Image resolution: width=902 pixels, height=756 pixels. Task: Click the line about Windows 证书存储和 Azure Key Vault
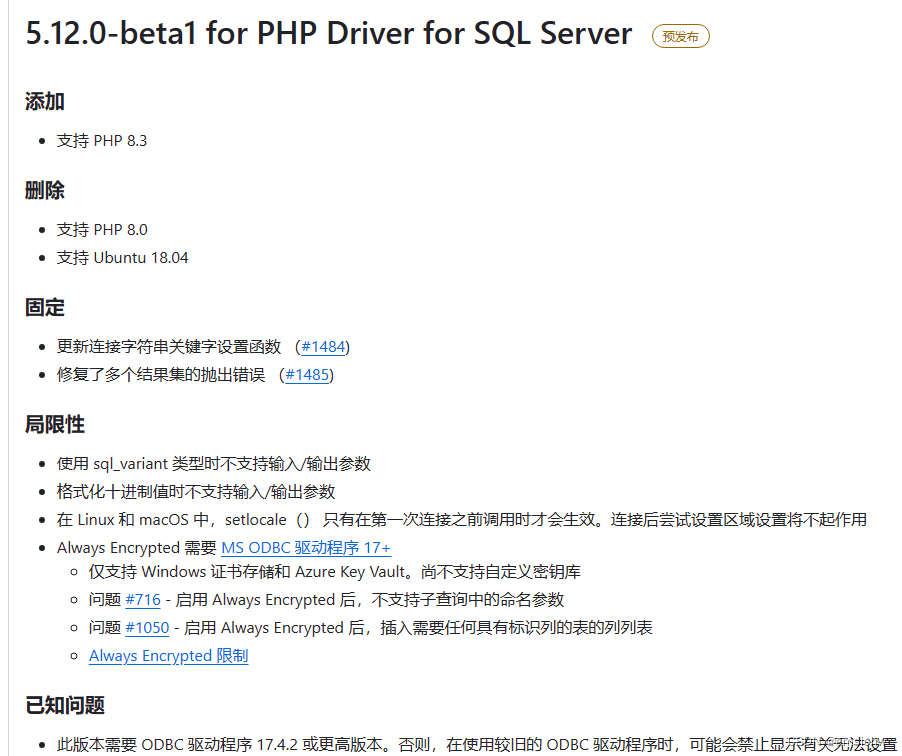(334, 572)
